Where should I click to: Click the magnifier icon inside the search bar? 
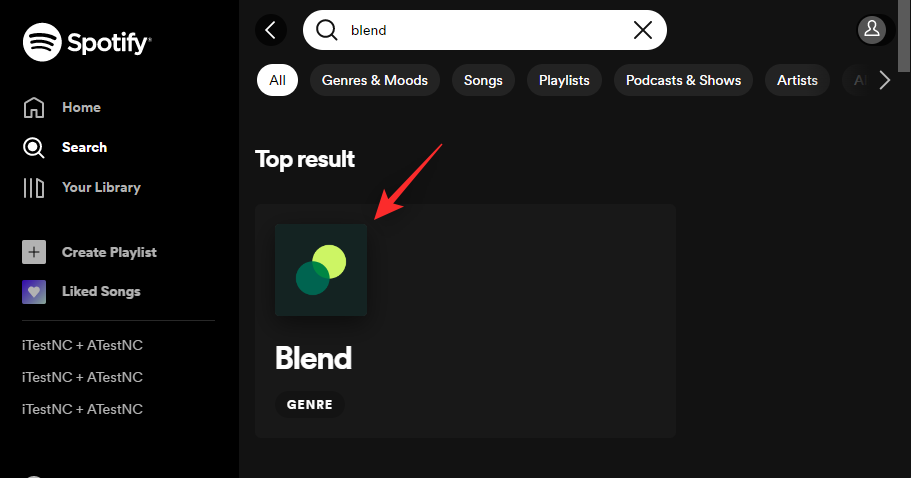pyautogui.click(x=327, y=30)
